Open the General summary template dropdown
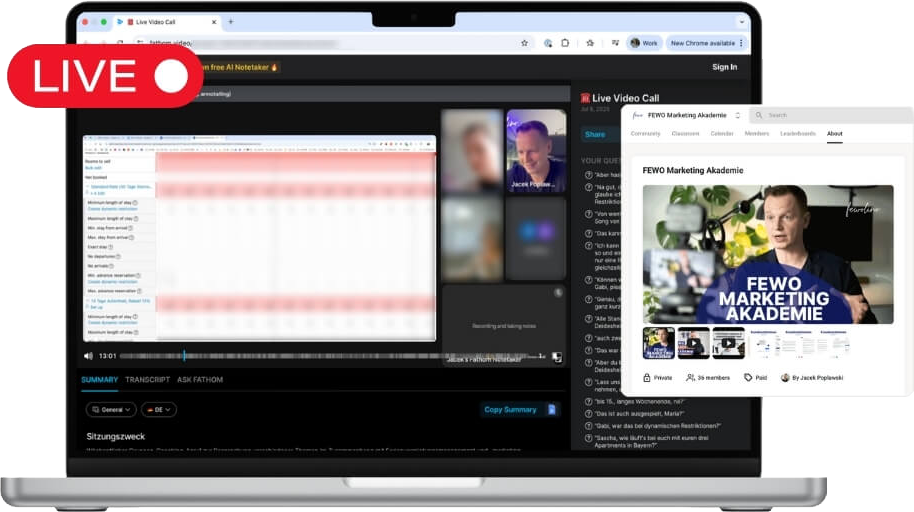 tap(111, 409)
